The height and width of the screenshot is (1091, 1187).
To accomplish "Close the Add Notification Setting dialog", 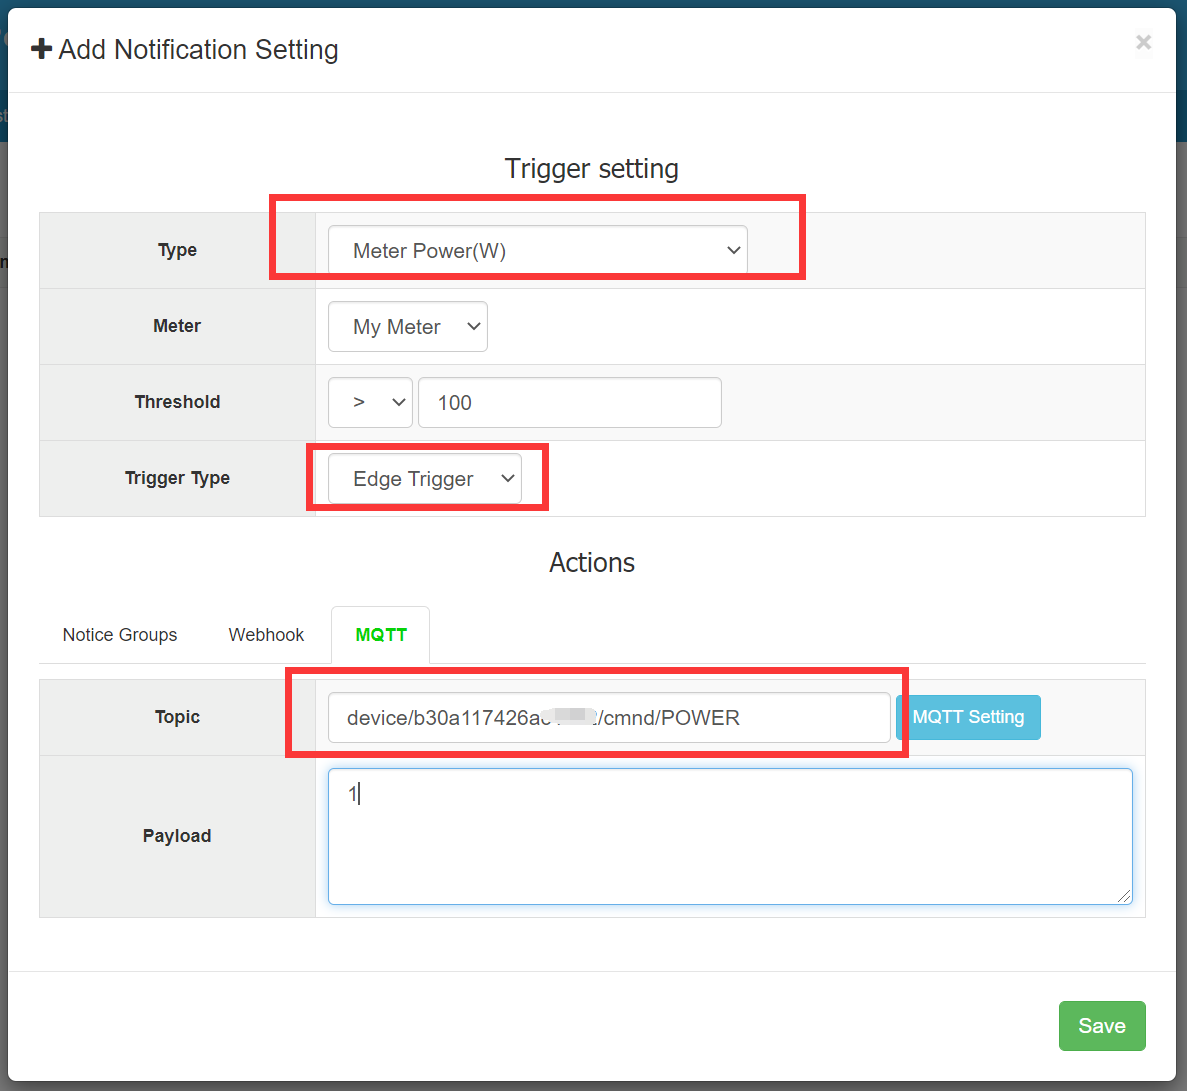I will click(1143, 42).
